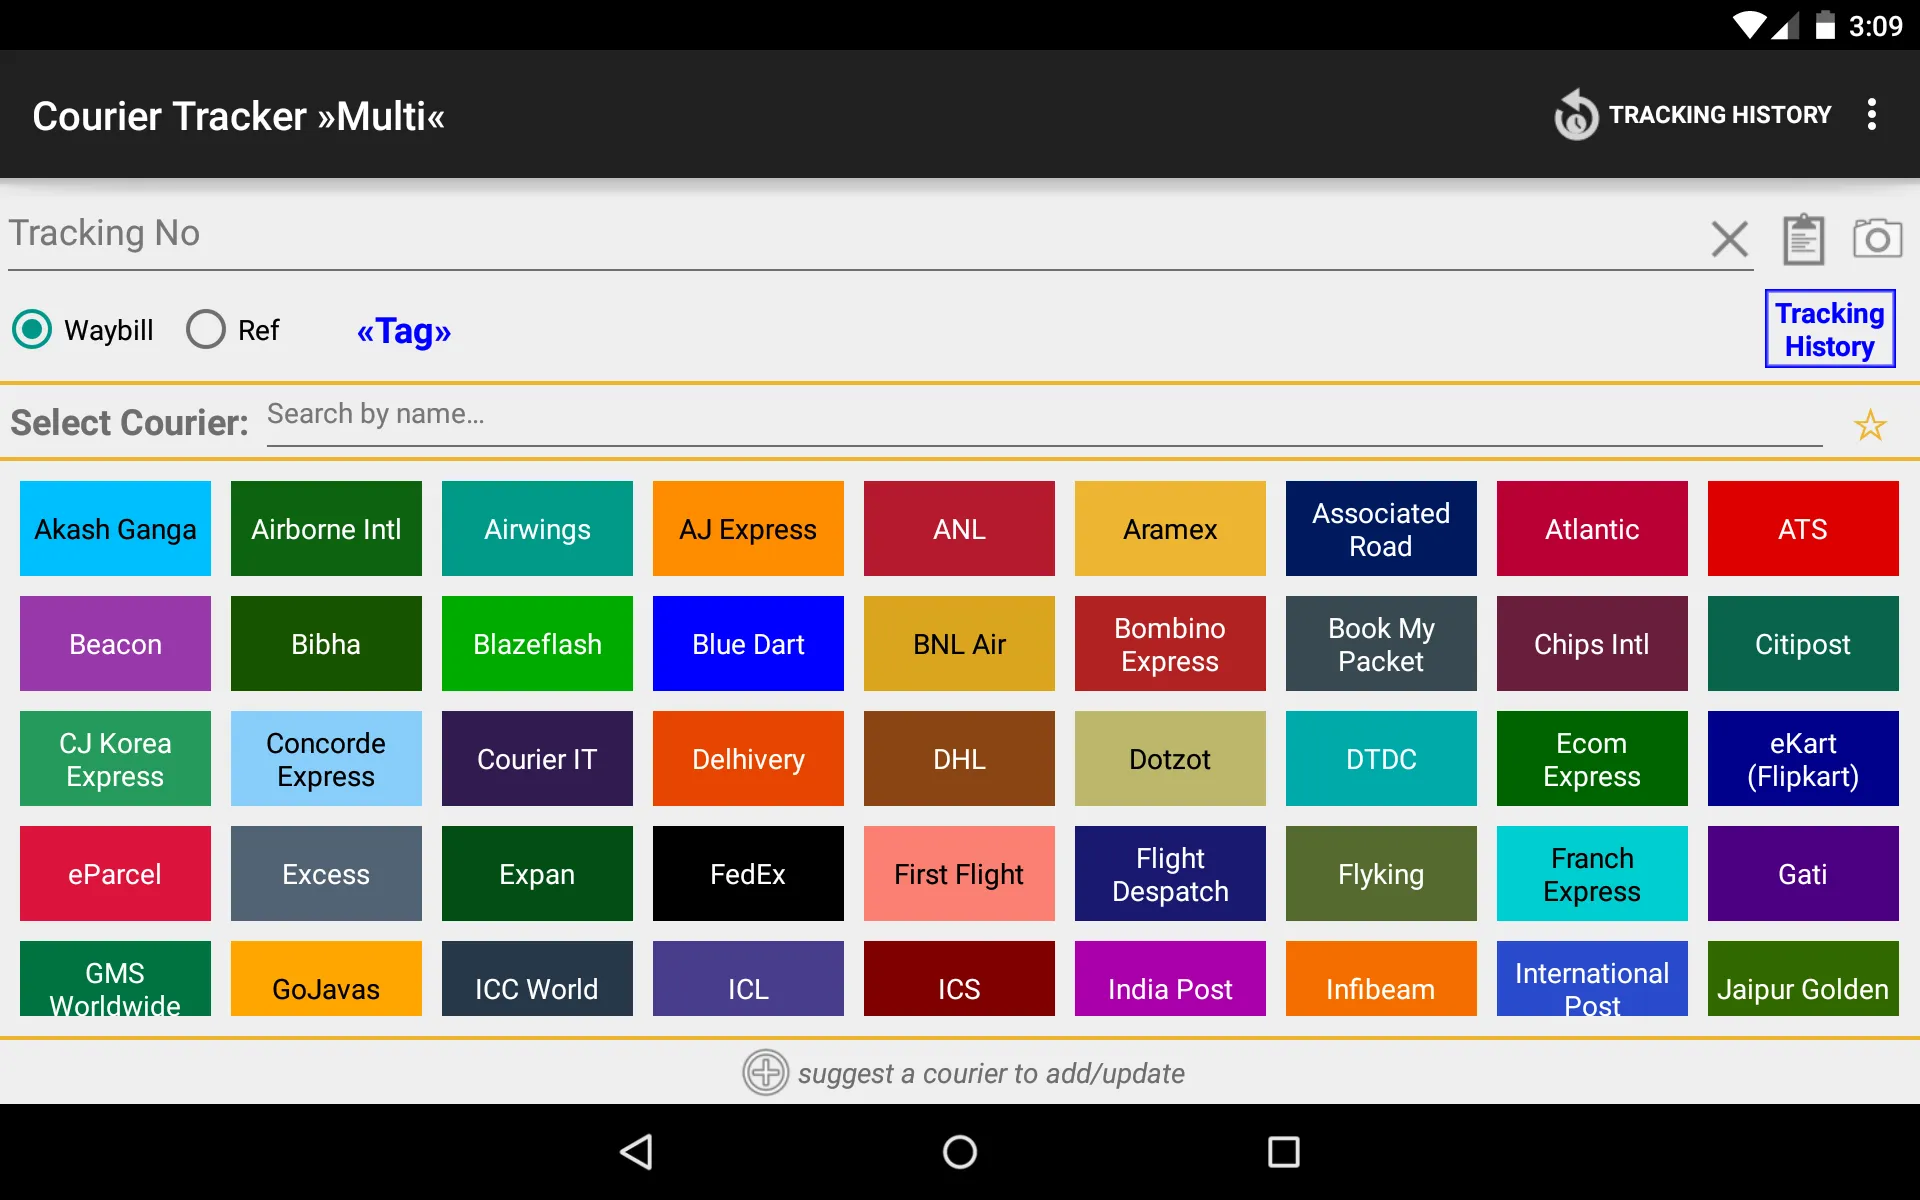Scan tracking number using the camera icon
Viewport: 1920px width, 1200px height.
1878,238
